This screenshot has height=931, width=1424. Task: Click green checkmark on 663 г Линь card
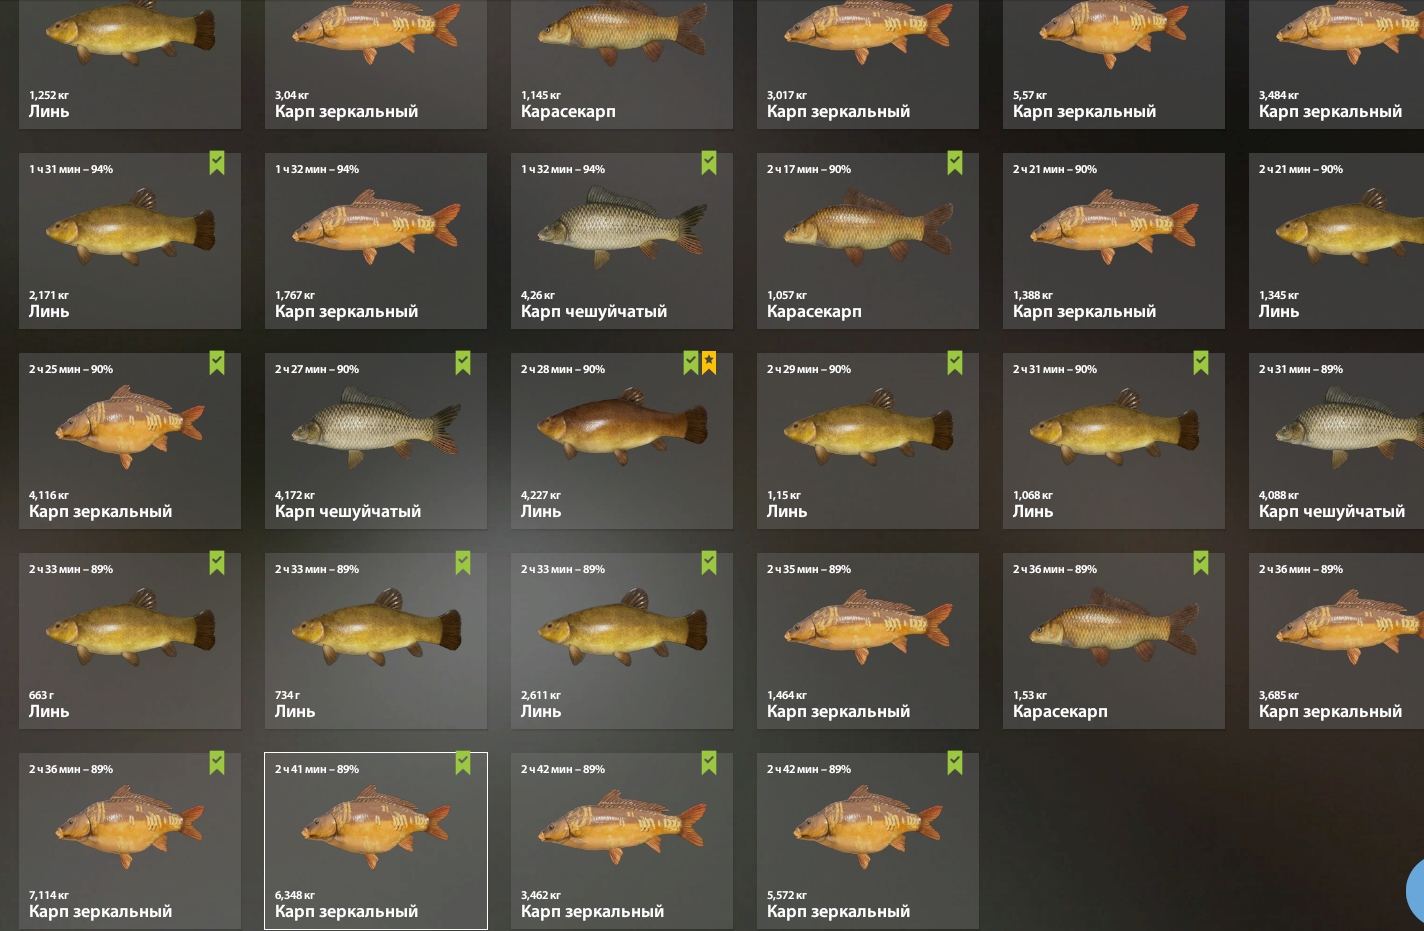tap(217, 563)
